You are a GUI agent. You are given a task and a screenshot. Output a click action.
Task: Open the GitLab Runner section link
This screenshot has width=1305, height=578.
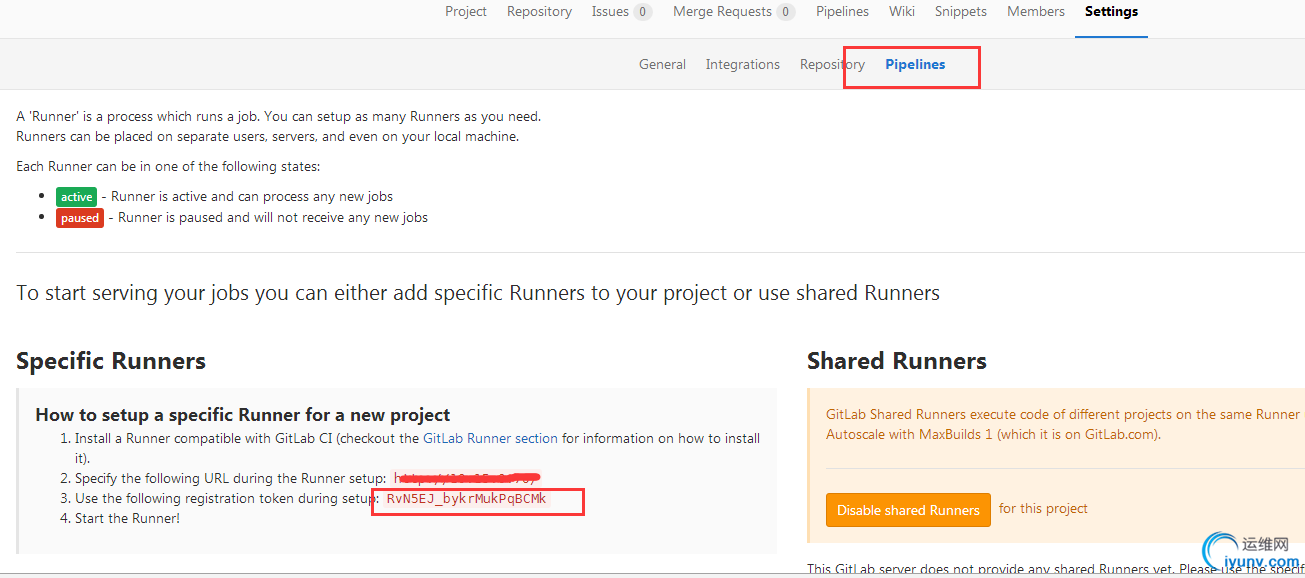pos(490,438)
